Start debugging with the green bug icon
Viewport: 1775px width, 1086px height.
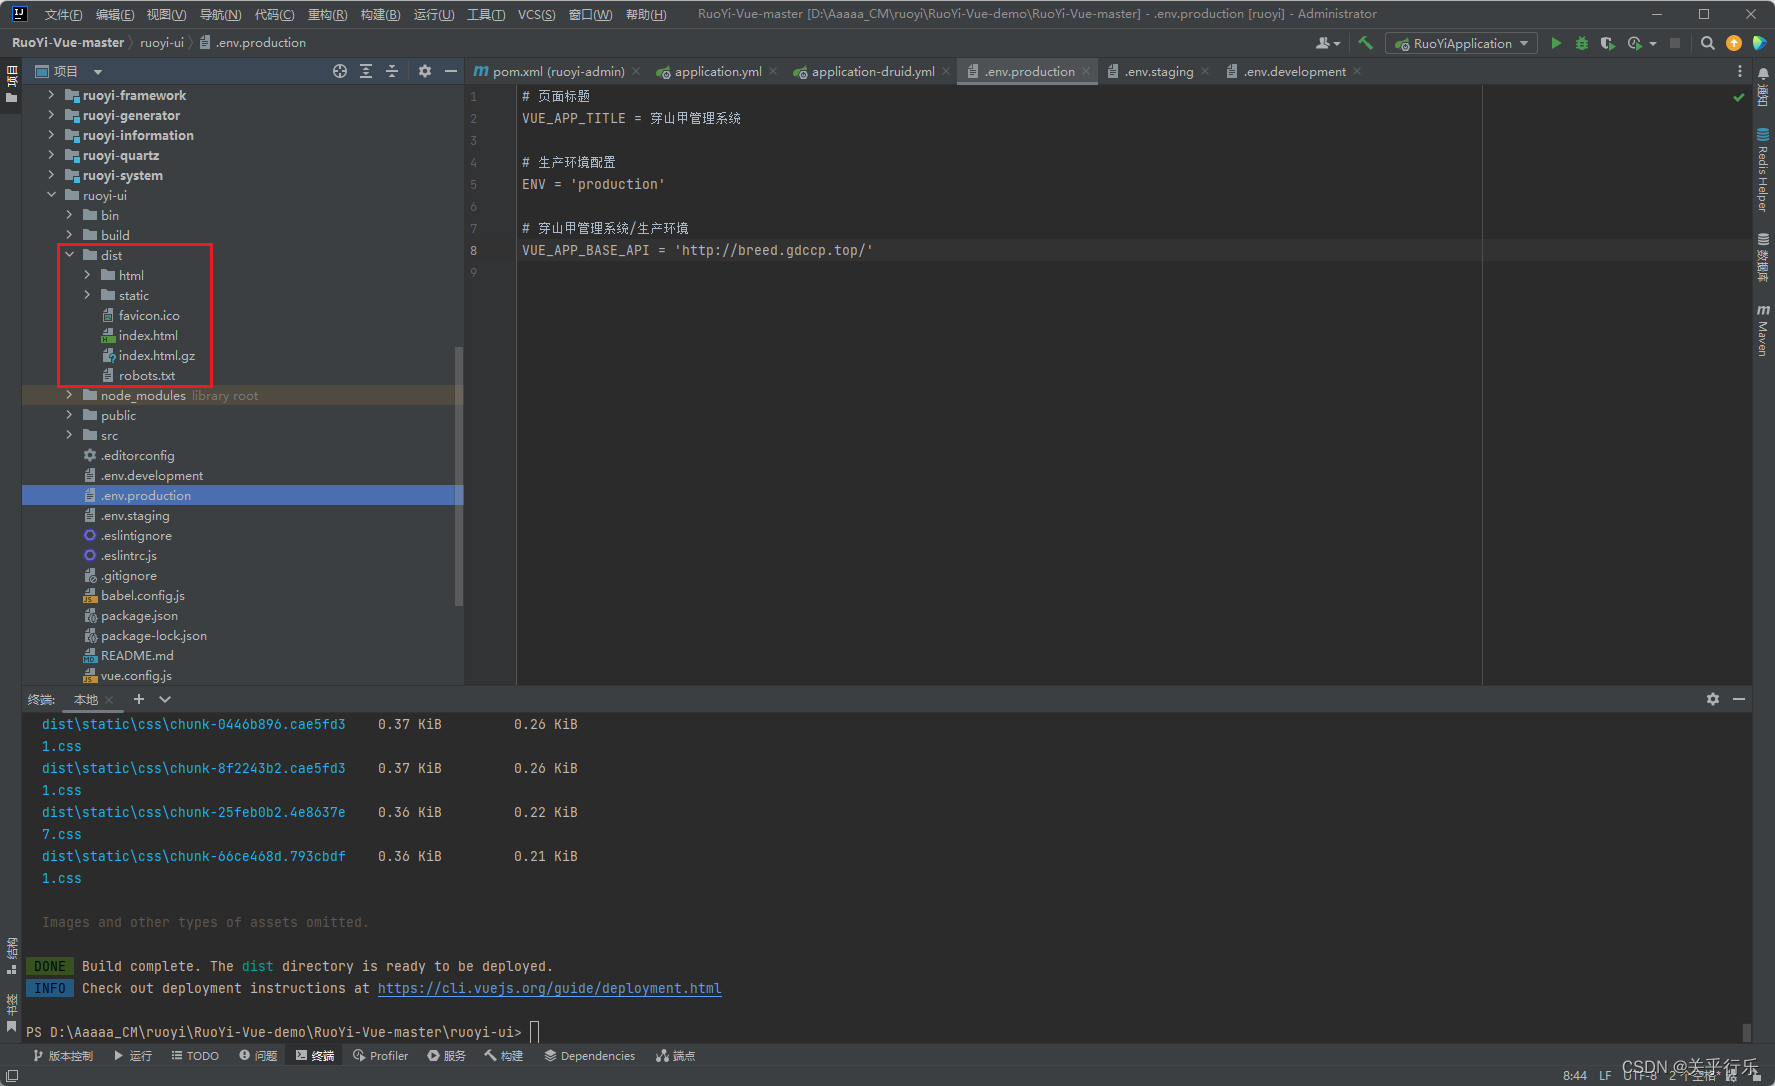pos(1582,43)
